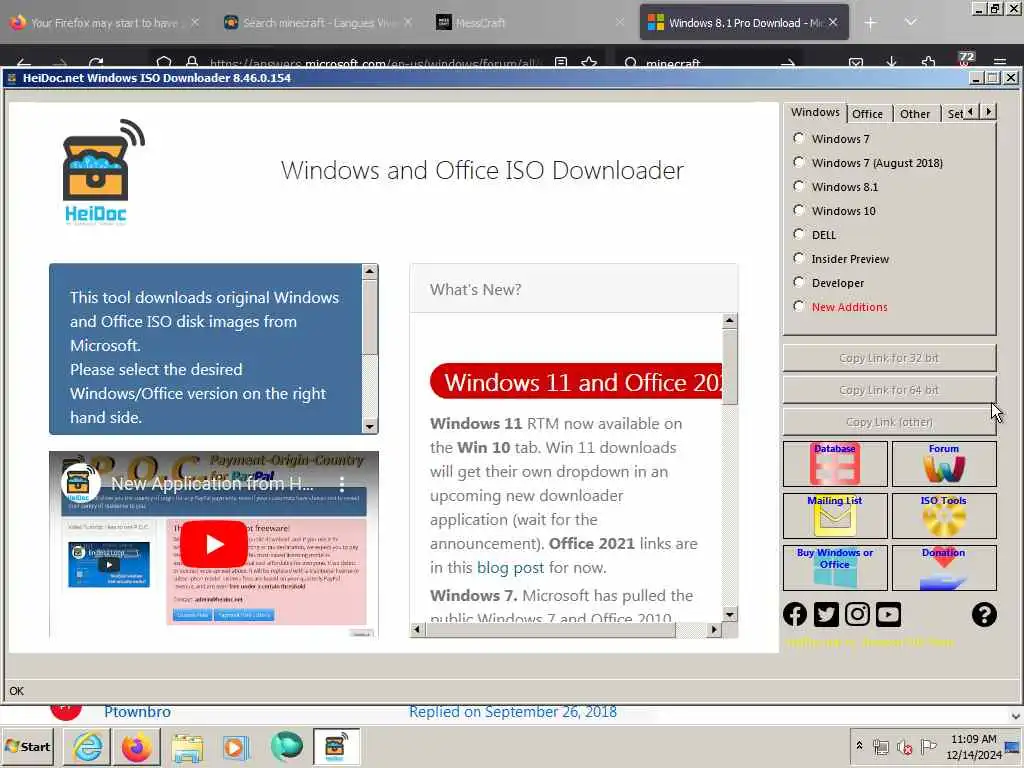Screen dimensions: 1024x768
Task: Click the Copy Link (other) button
Action: pyautogui.click(x=889, y=422)
